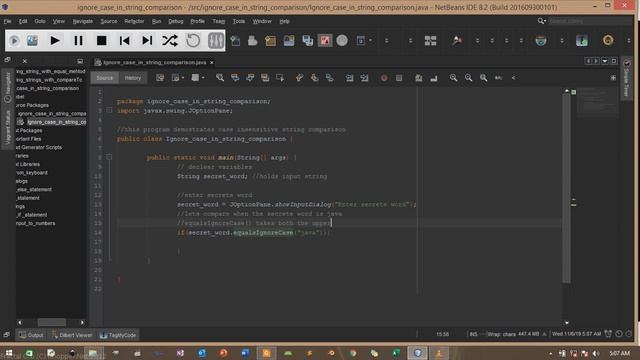Screen dimensions: 640x360
Task: Switch to the History view
Action: [133, 78]
